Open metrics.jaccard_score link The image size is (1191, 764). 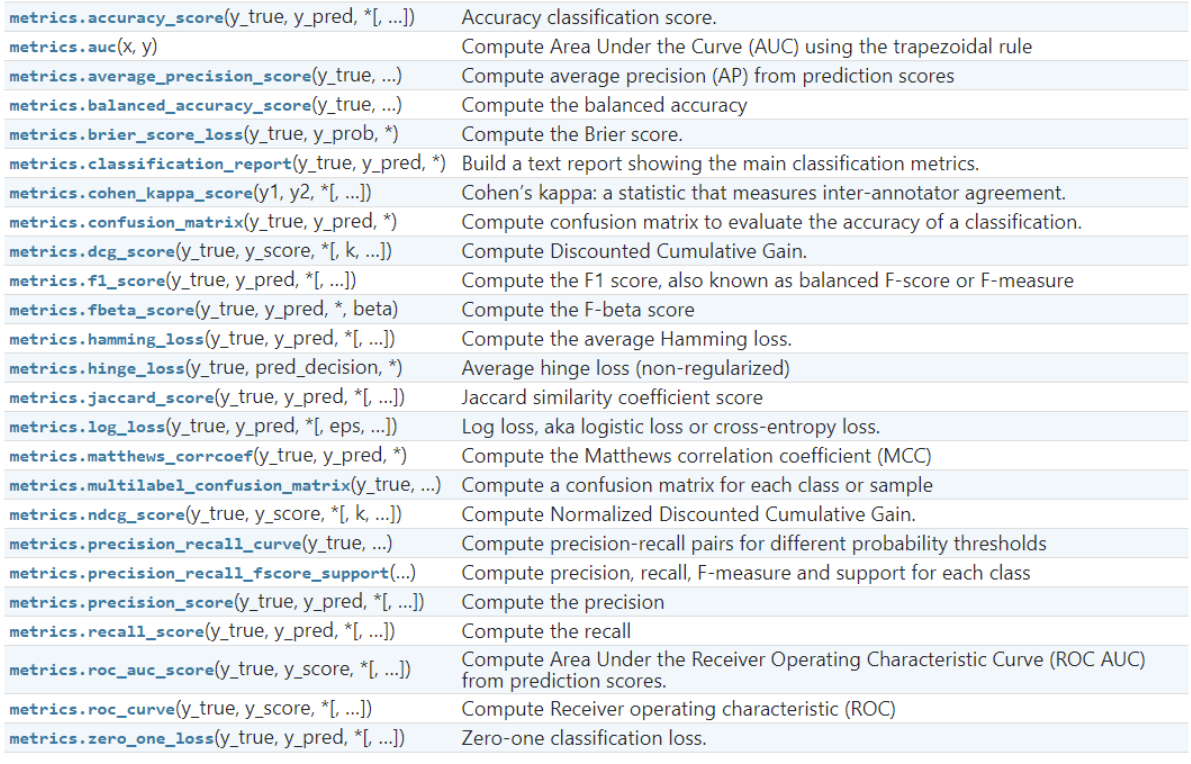[112, 398]
